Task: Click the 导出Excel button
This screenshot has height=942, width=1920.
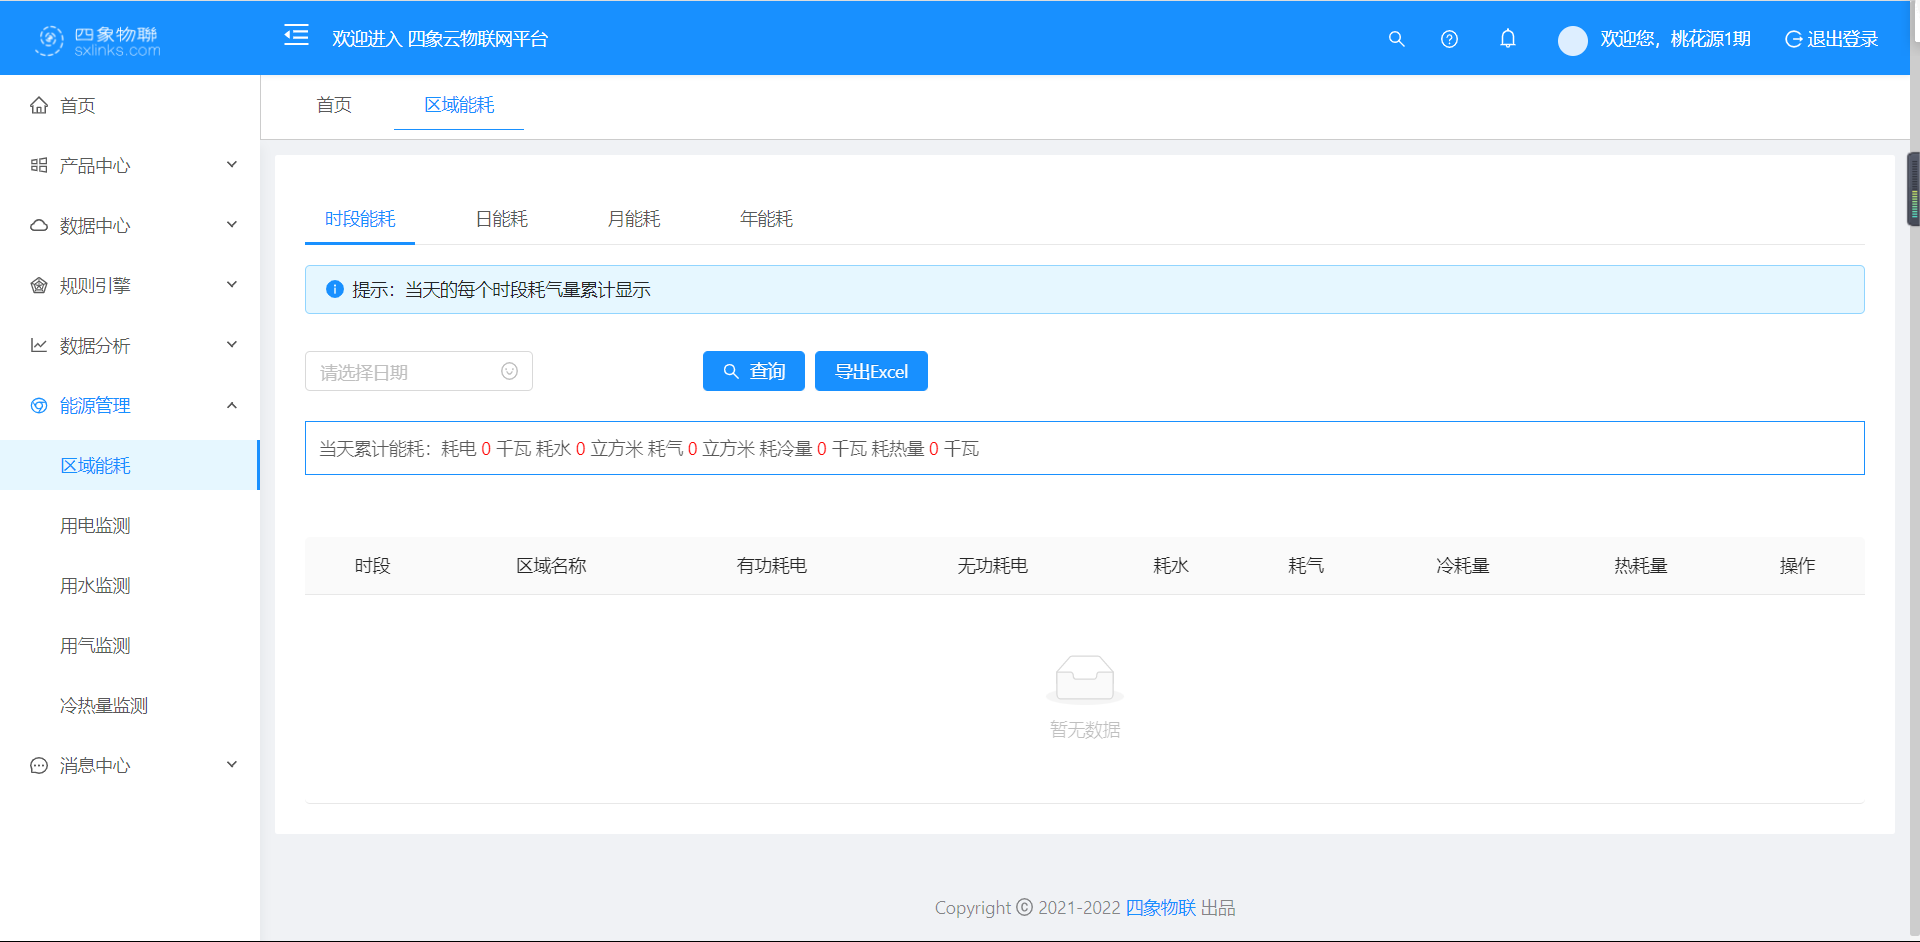Action: click(x=871, y=371)
